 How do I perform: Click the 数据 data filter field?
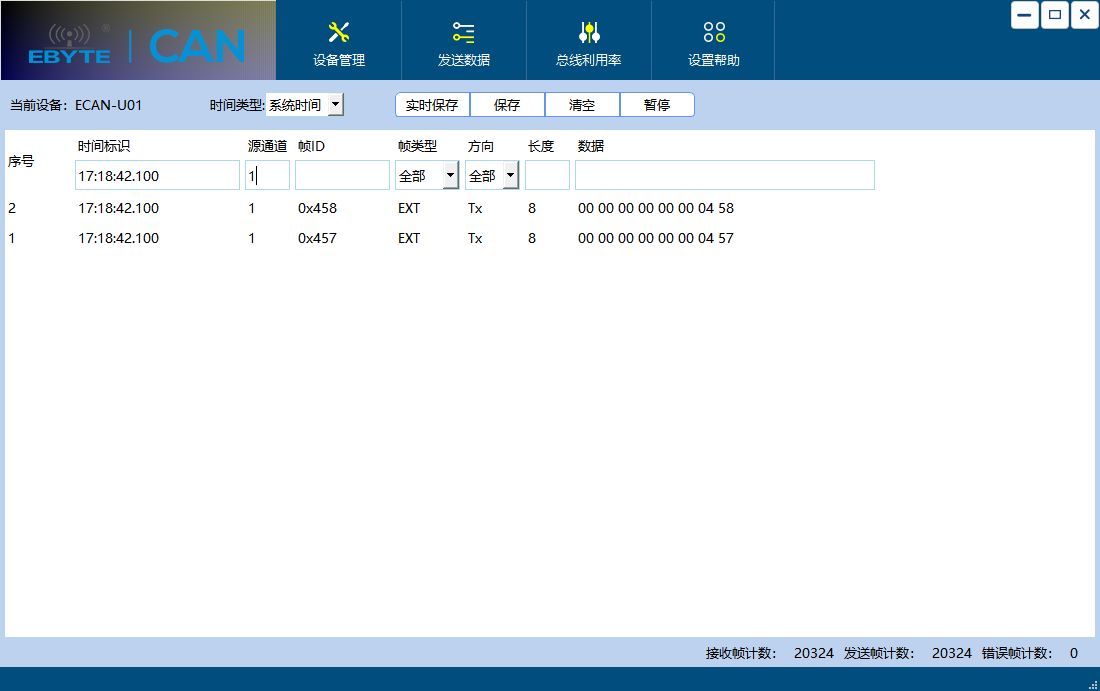[x=724, y=174]
